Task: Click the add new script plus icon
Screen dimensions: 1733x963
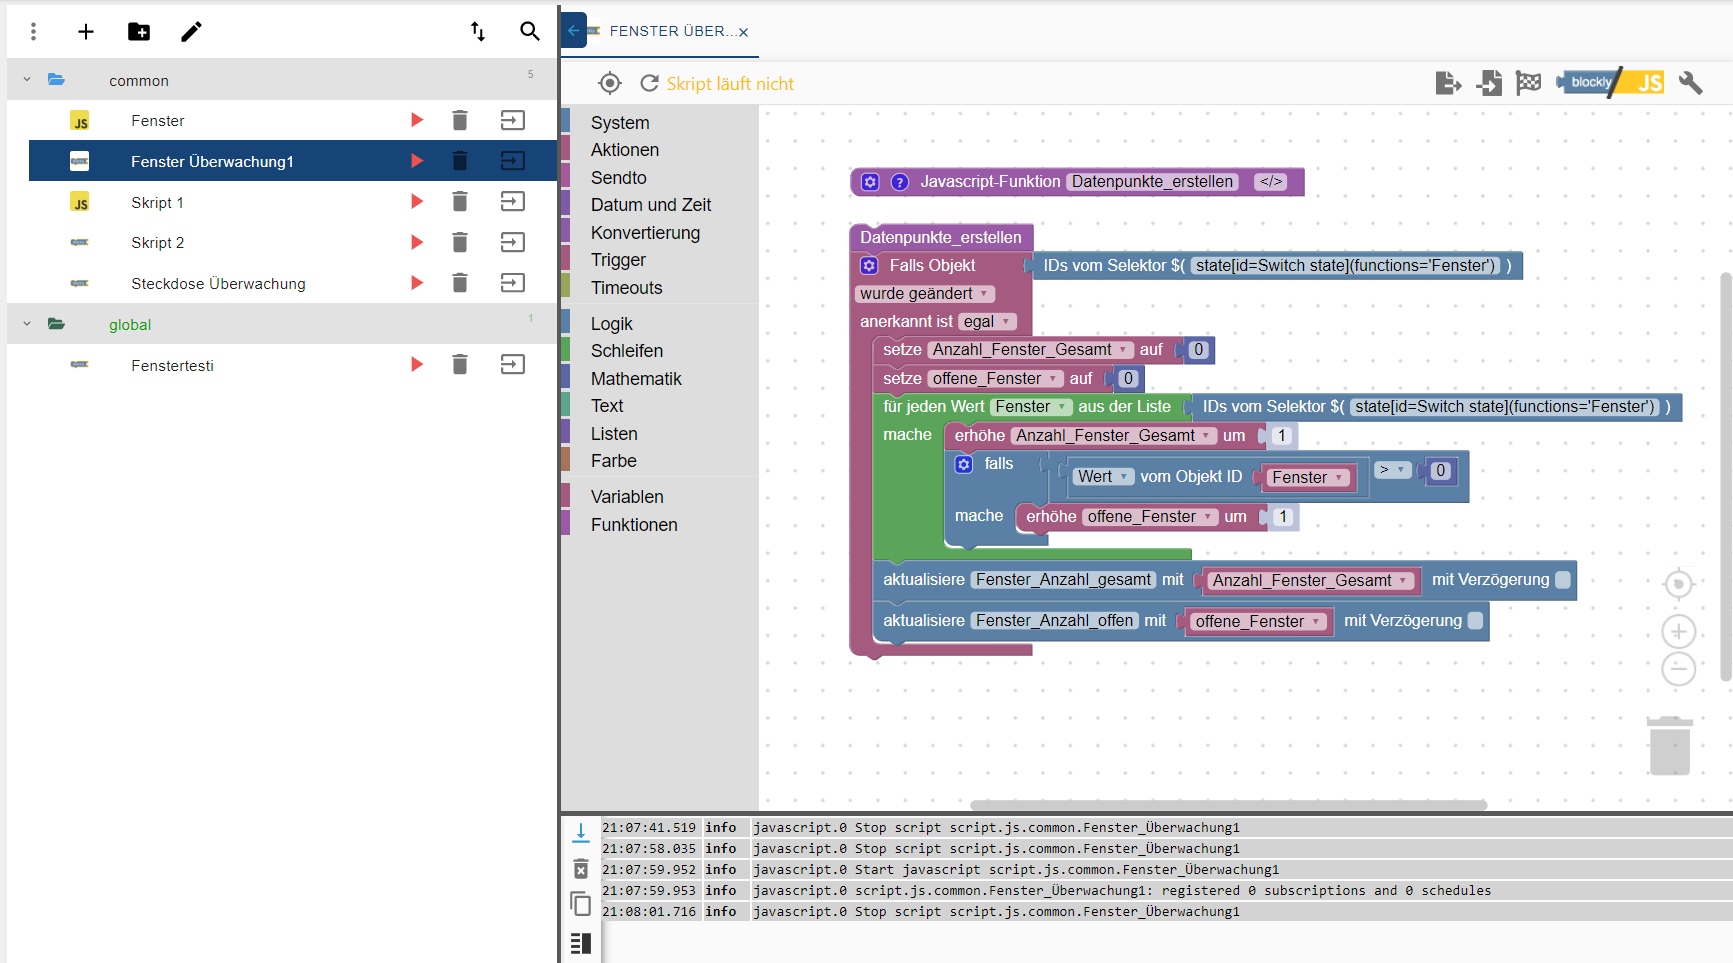Action: pos(86,32)
